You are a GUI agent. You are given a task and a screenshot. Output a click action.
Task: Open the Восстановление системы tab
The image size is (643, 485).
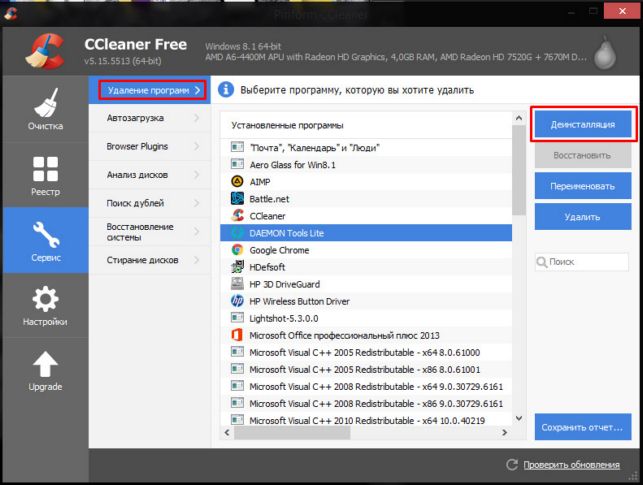(x=150, y=232)
